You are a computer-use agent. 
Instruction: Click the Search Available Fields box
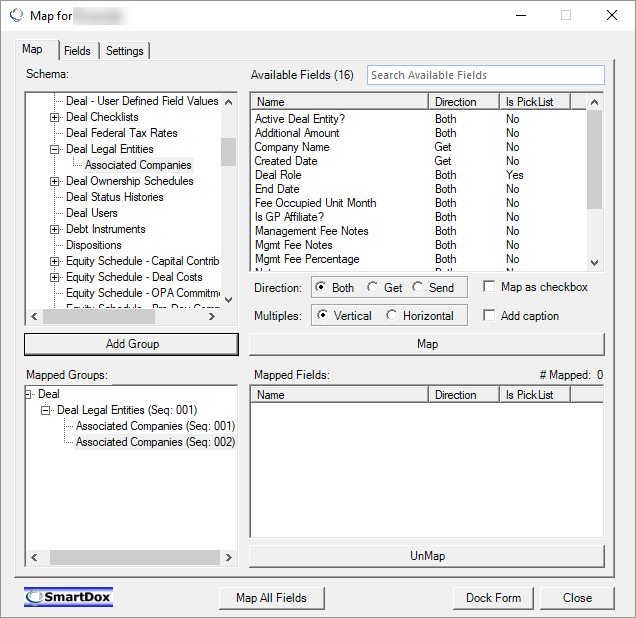pos(486,75)
